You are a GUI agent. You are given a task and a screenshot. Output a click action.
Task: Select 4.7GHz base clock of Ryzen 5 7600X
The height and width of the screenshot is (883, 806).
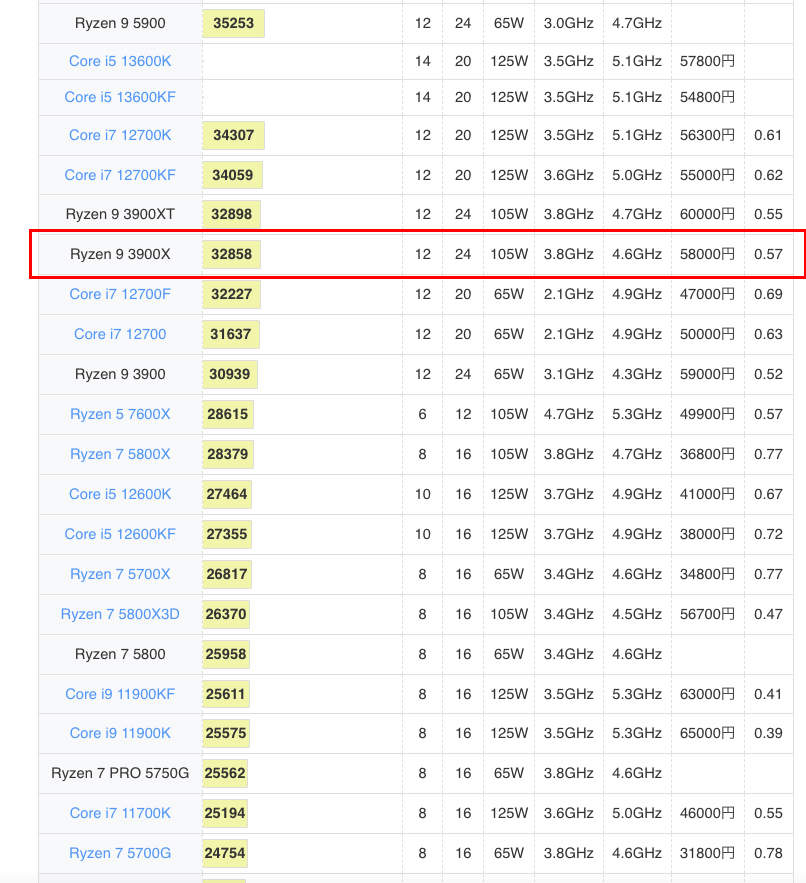pos(568,414)
